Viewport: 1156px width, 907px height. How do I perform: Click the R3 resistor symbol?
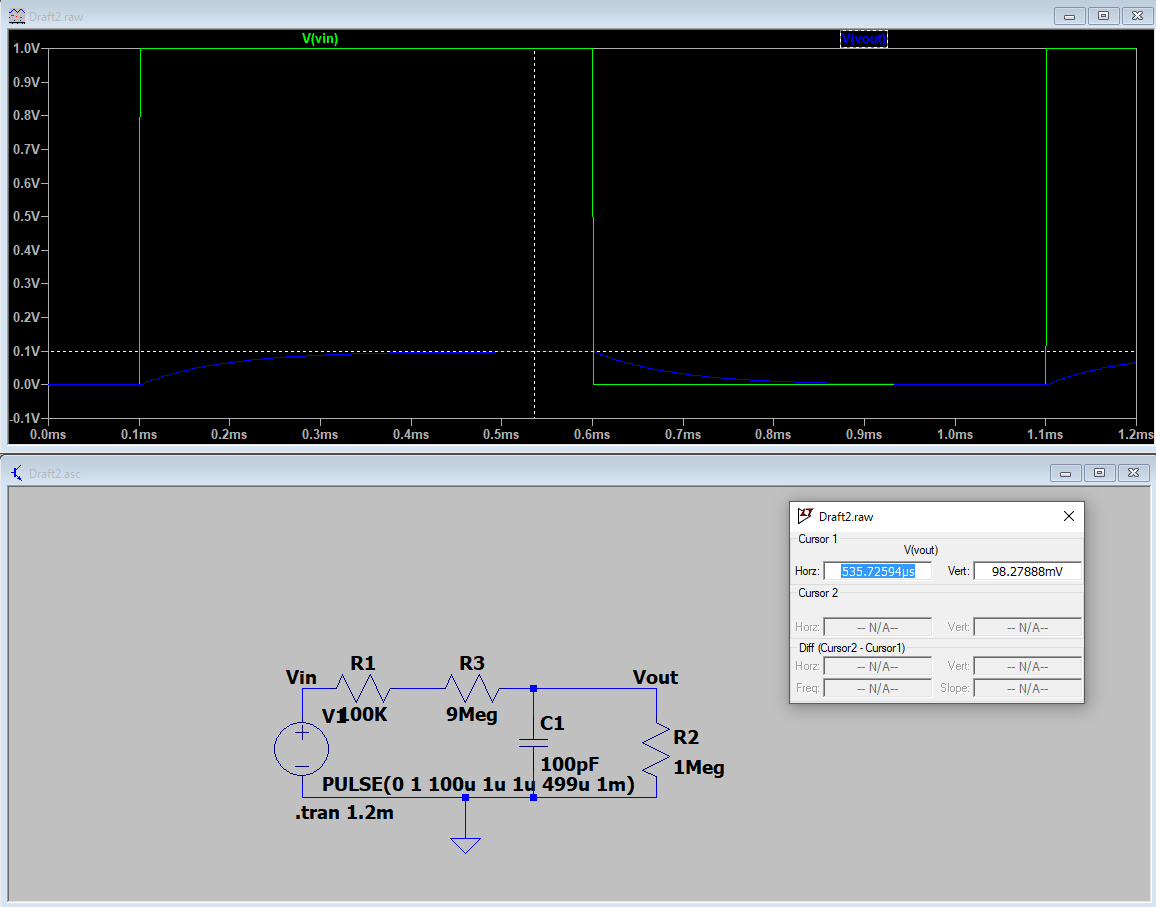pyautogui.click(x=471, y=688)
